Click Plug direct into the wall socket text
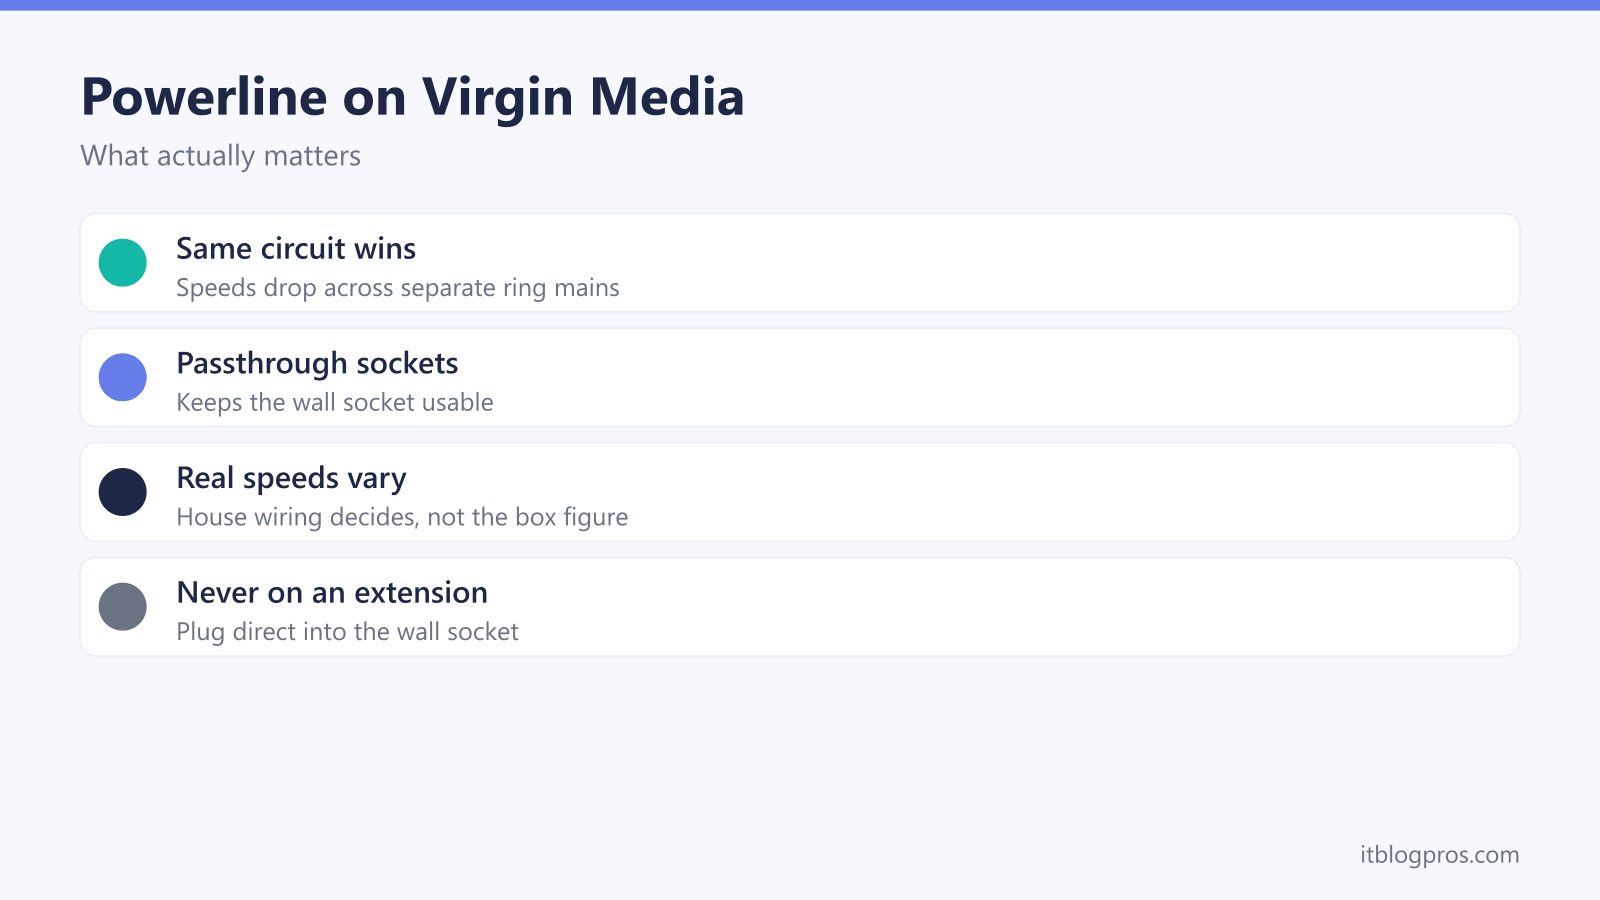The height and width of the screenshot is (900, 1600). [347, 632]
